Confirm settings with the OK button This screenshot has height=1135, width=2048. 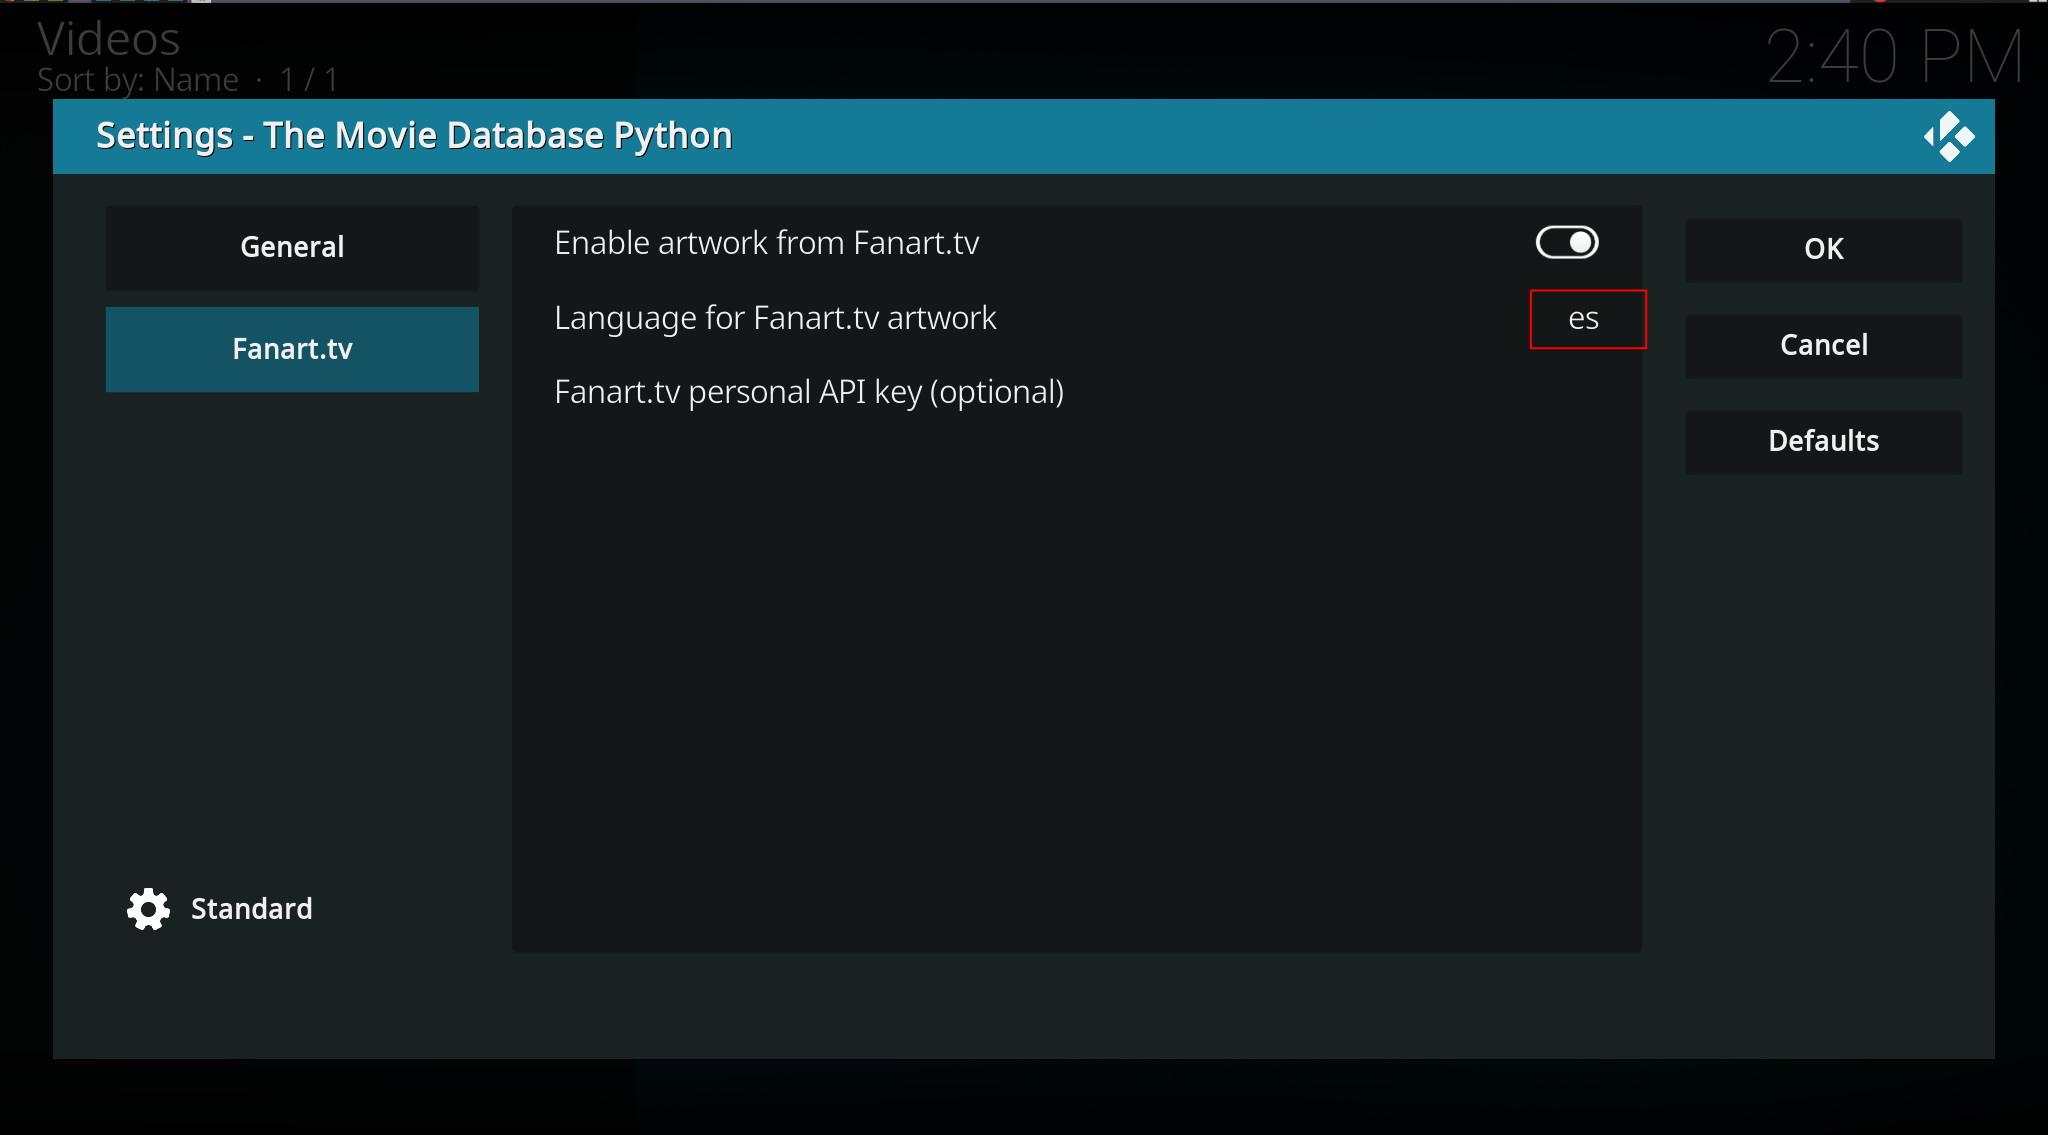[1823, 249]
